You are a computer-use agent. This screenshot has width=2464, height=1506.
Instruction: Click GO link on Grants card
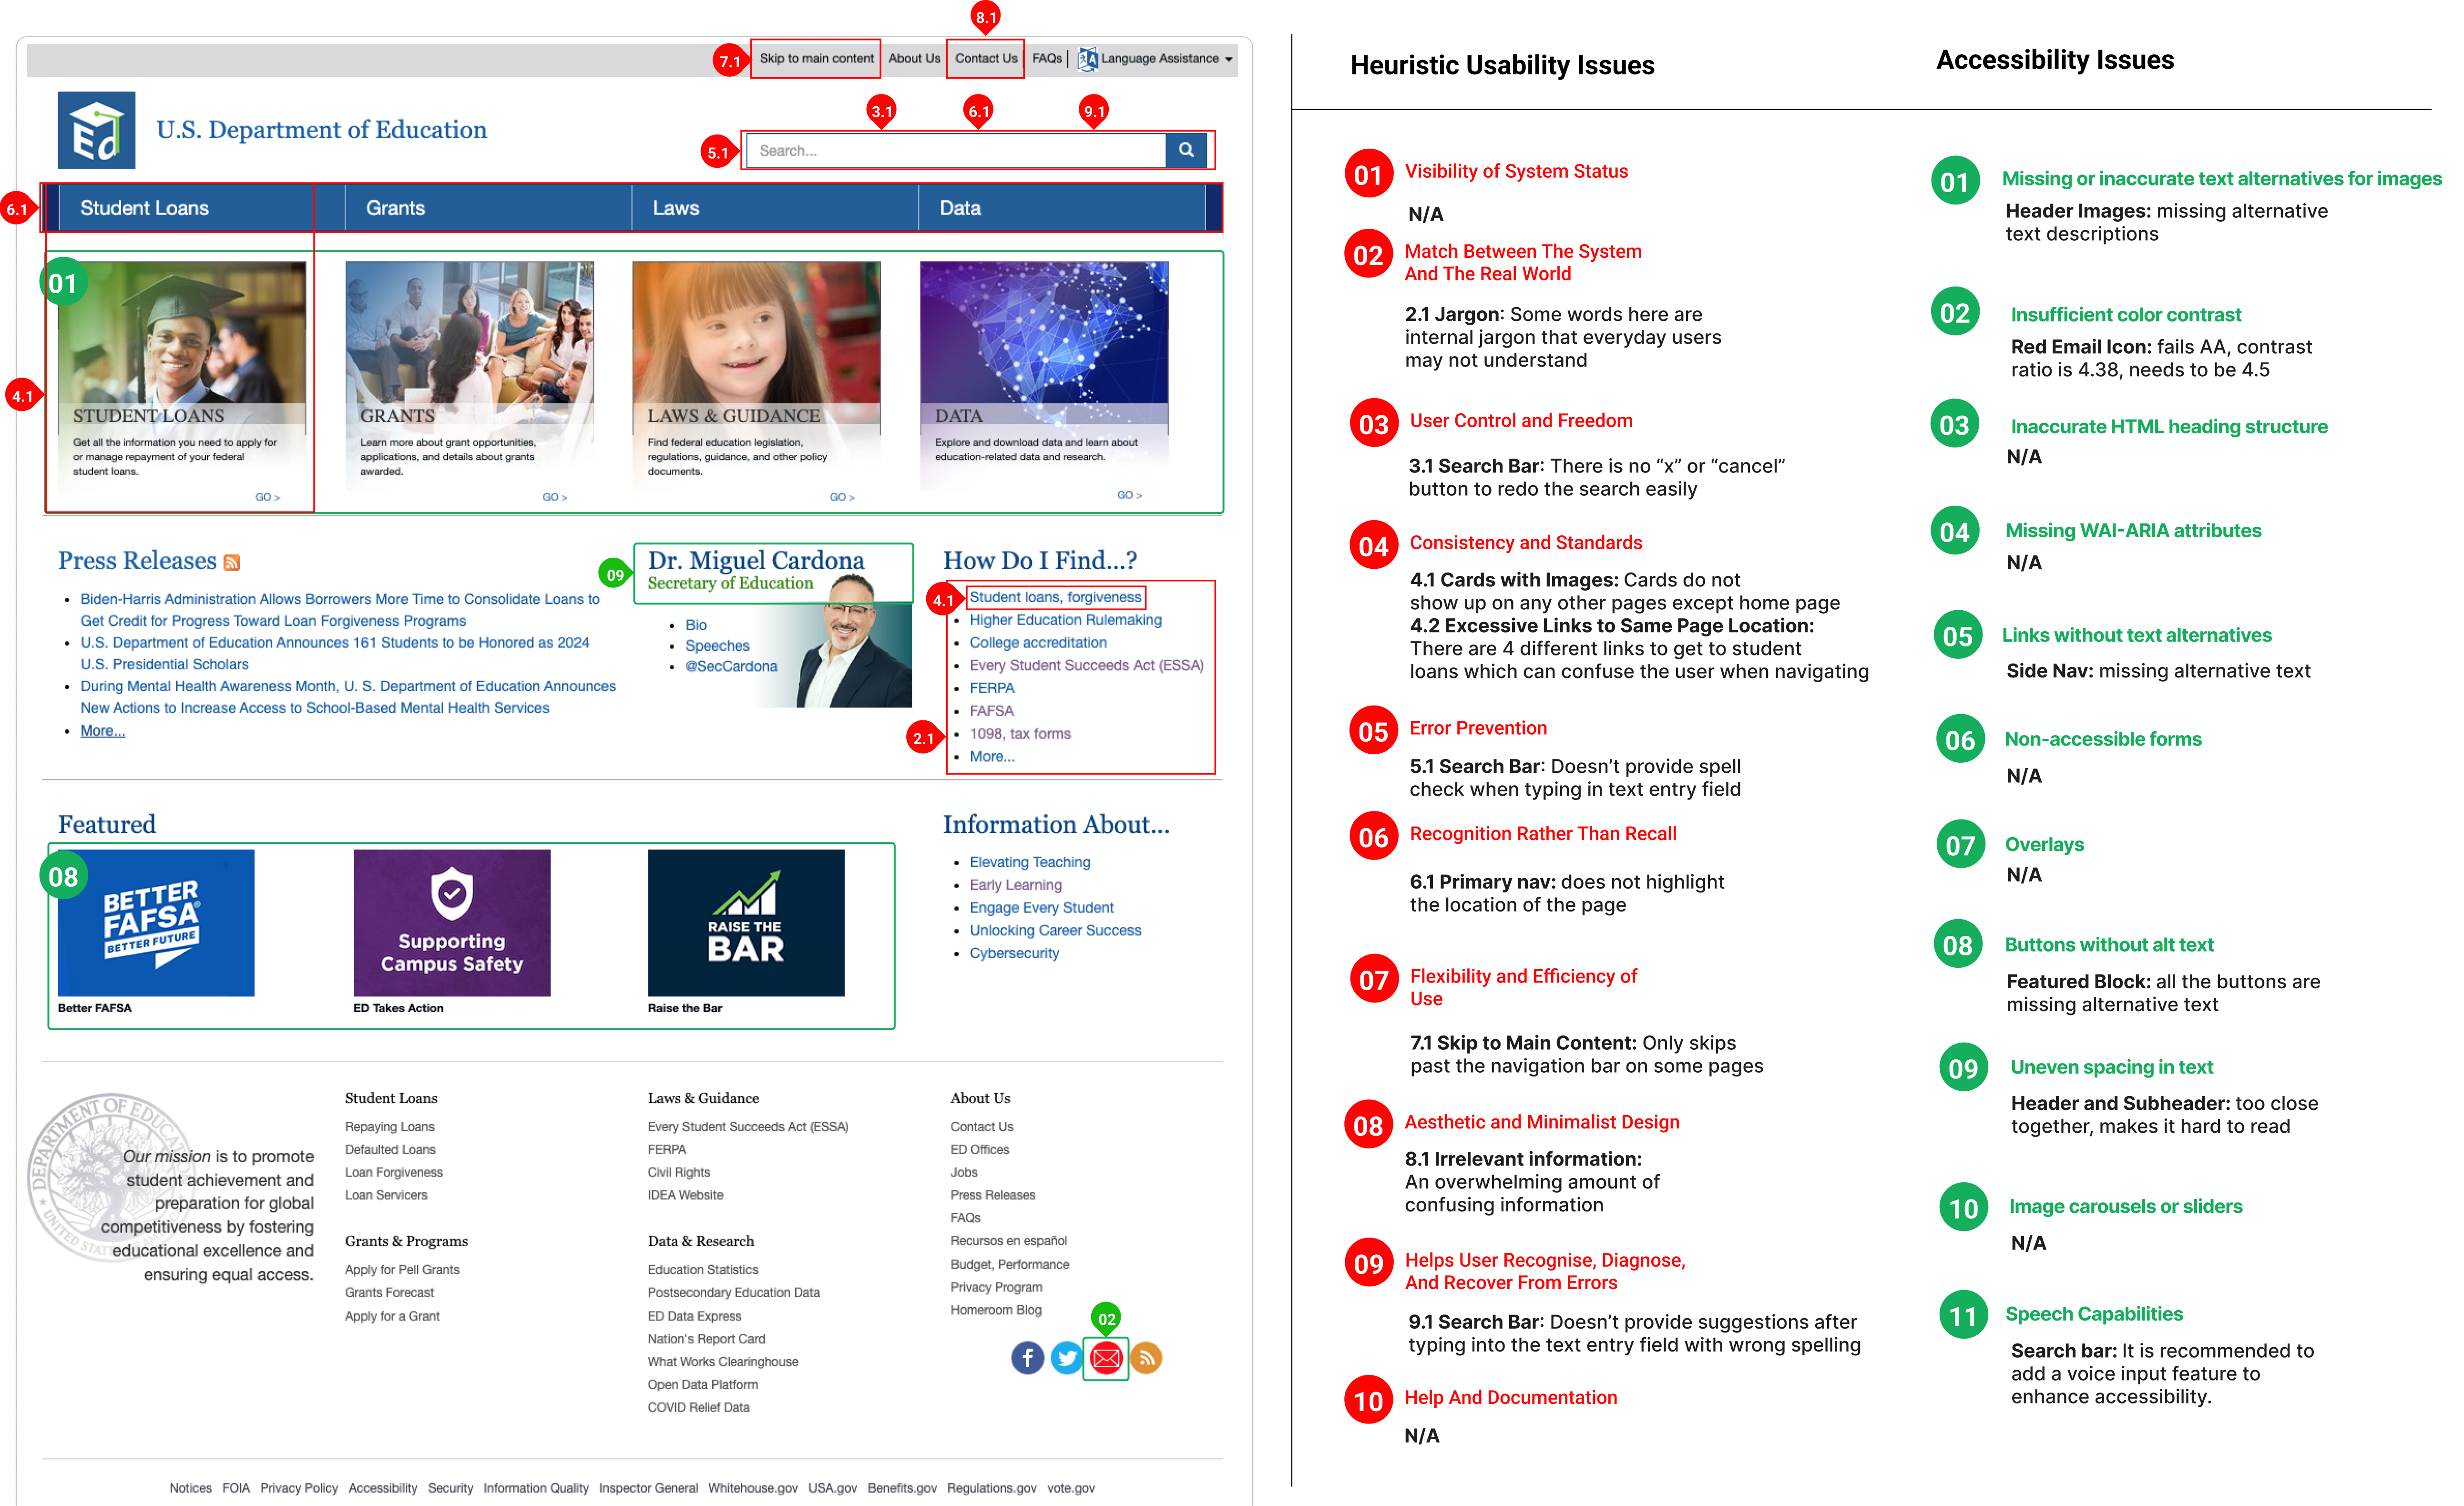554,497
